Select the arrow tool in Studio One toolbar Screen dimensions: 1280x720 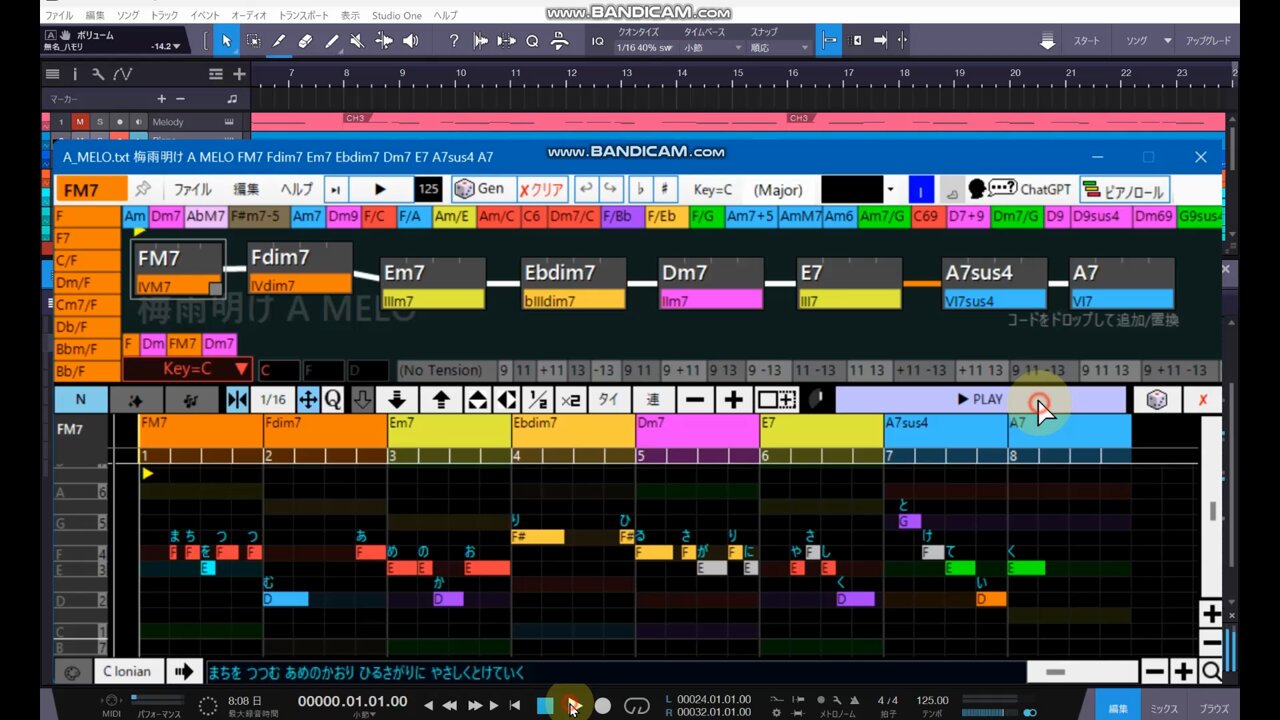(x=226, y=41)
